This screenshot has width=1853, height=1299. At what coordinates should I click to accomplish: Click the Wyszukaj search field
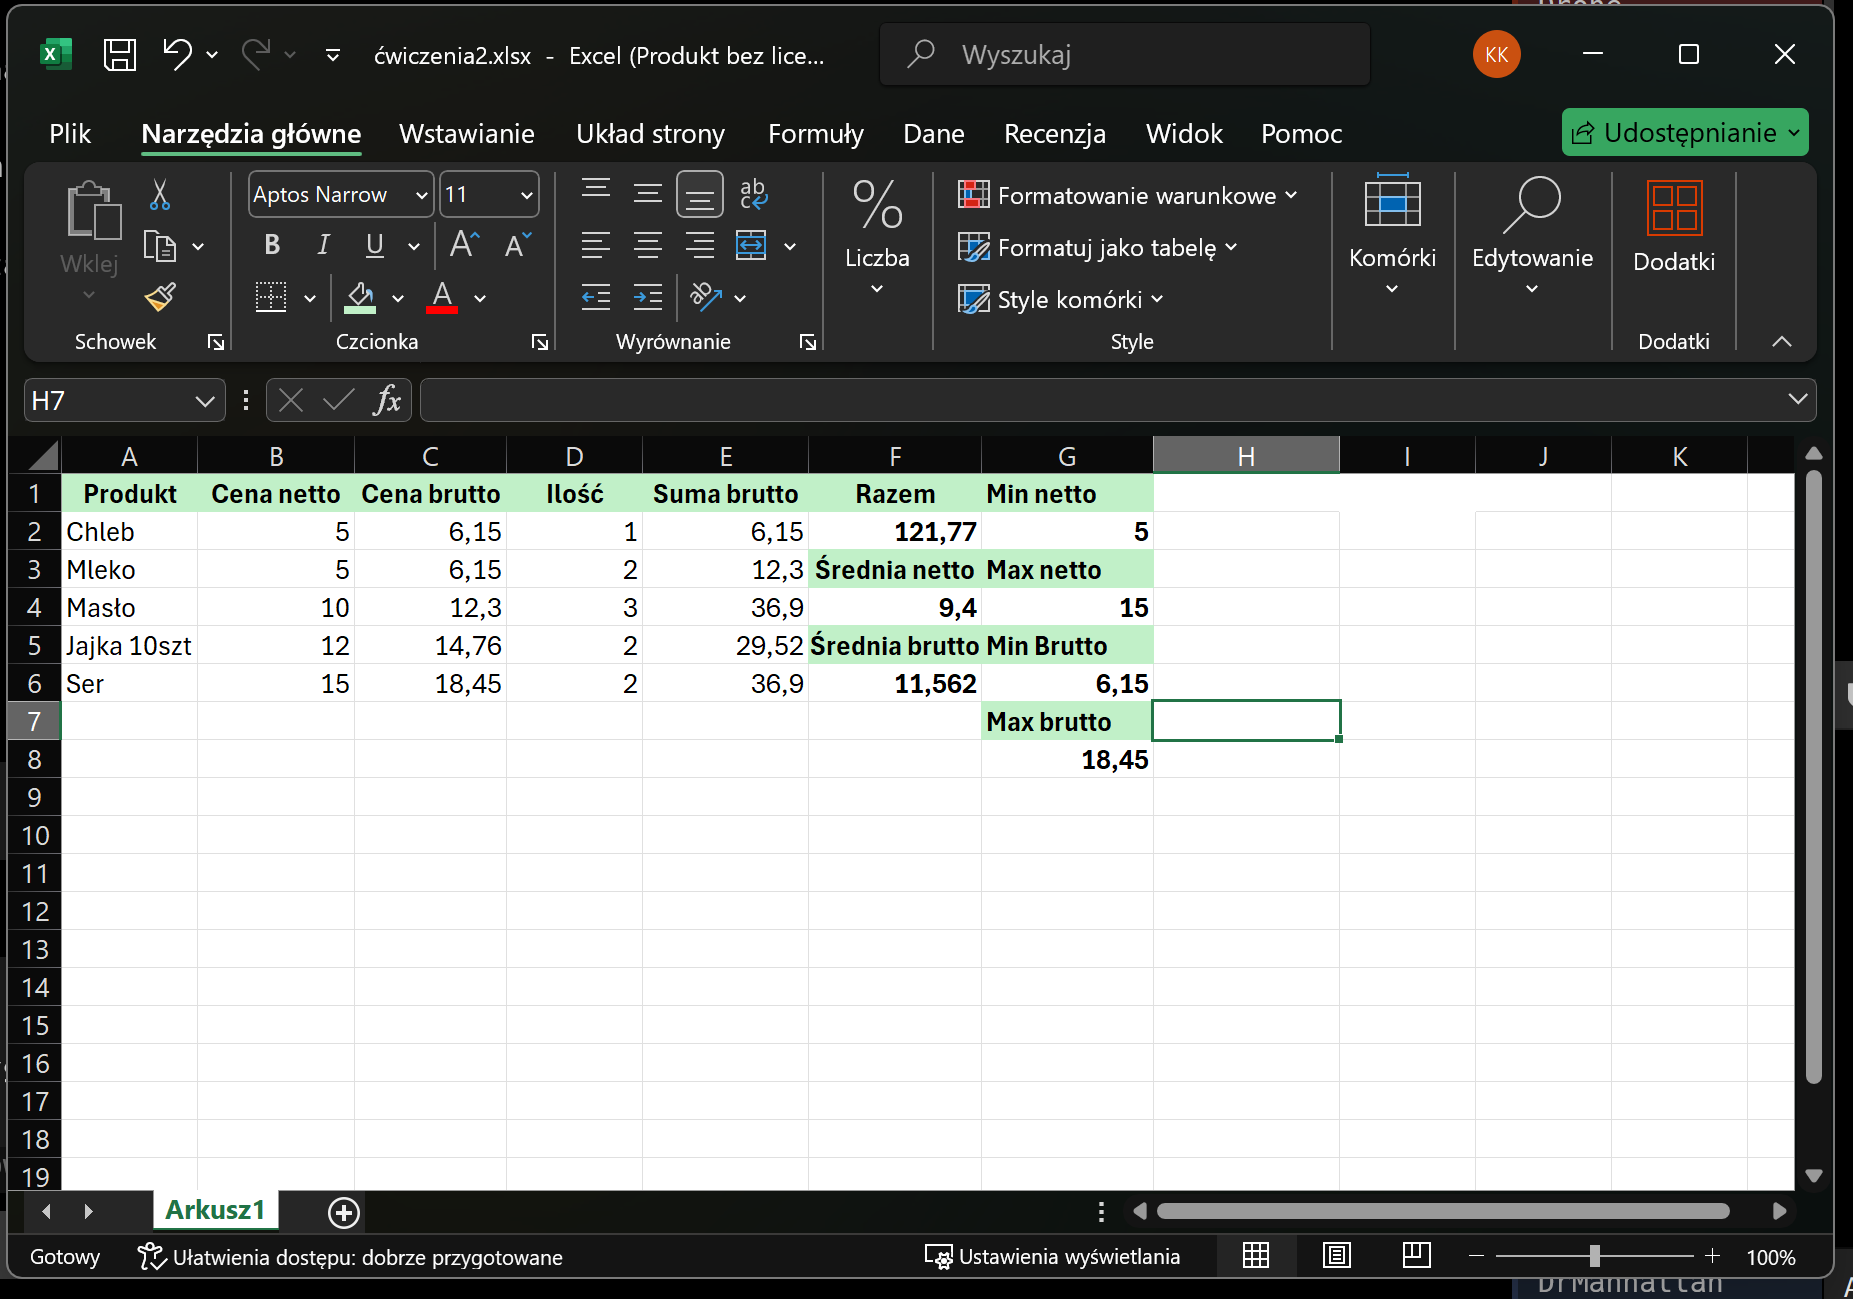pos(1124,55)
